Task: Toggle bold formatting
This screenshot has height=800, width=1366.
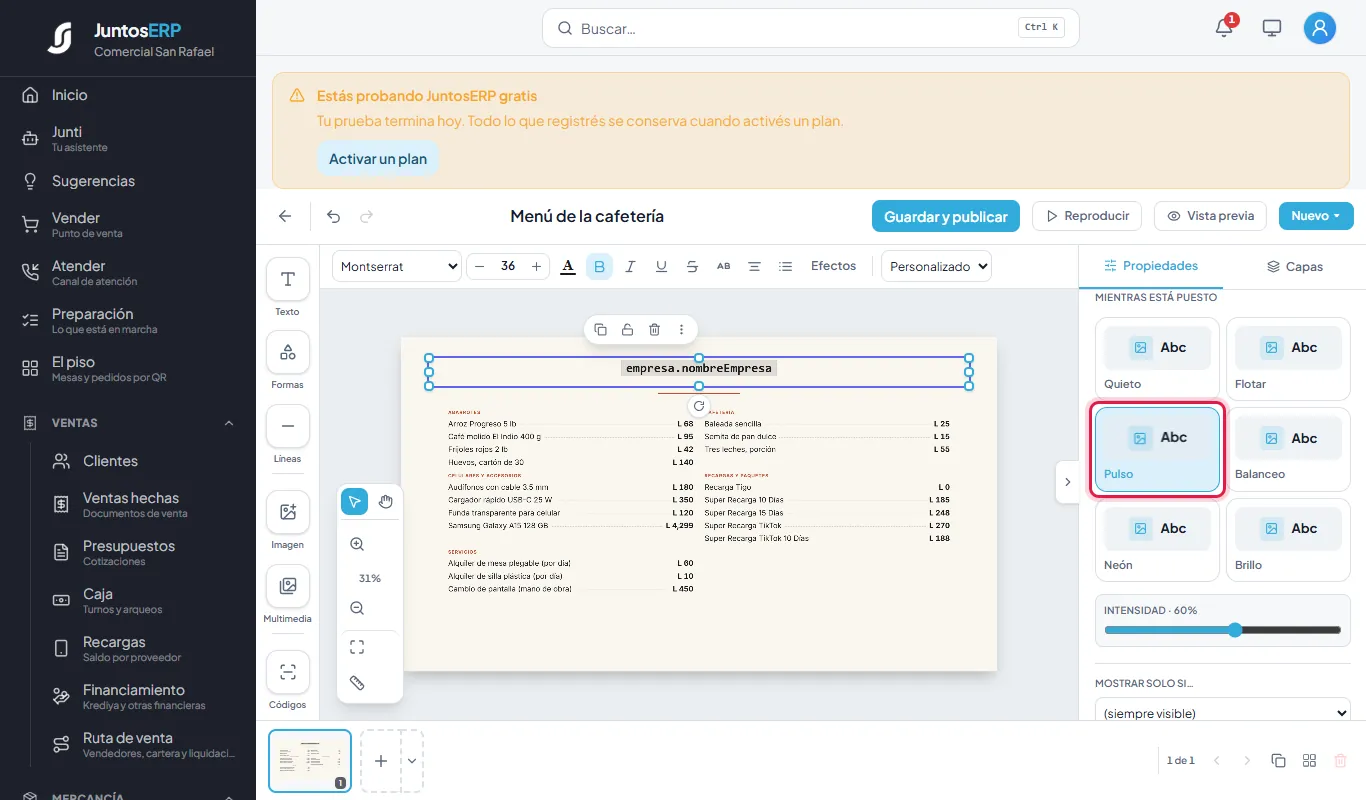Action: 599,266
